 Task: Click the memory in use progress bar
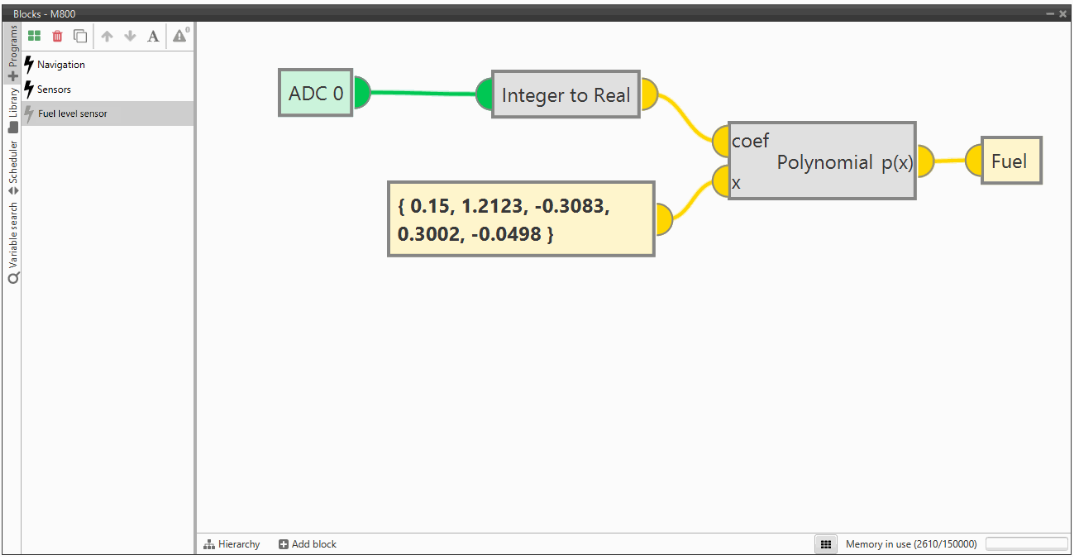(x=1025, y=544)
